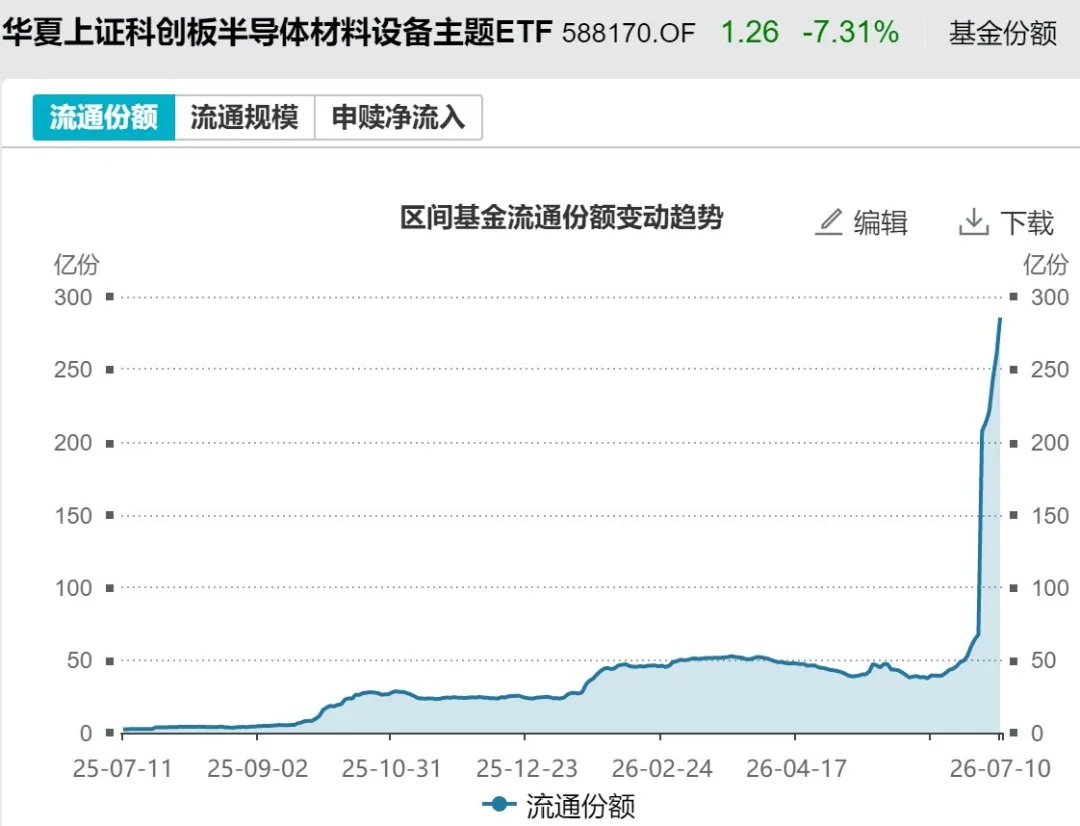Open the 基金份额 section

(1003, 32)
